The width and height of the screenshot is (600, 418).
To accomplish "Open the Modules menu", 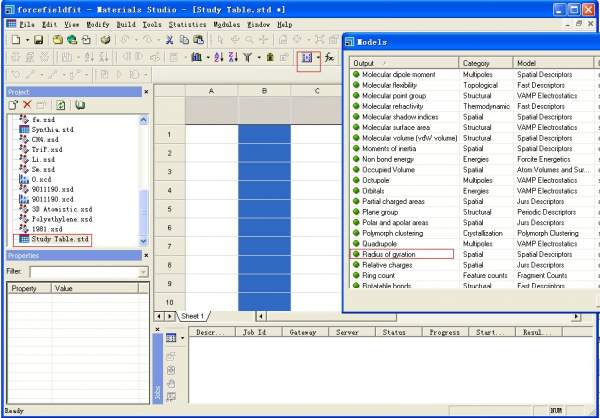I will tap(227, 24).
